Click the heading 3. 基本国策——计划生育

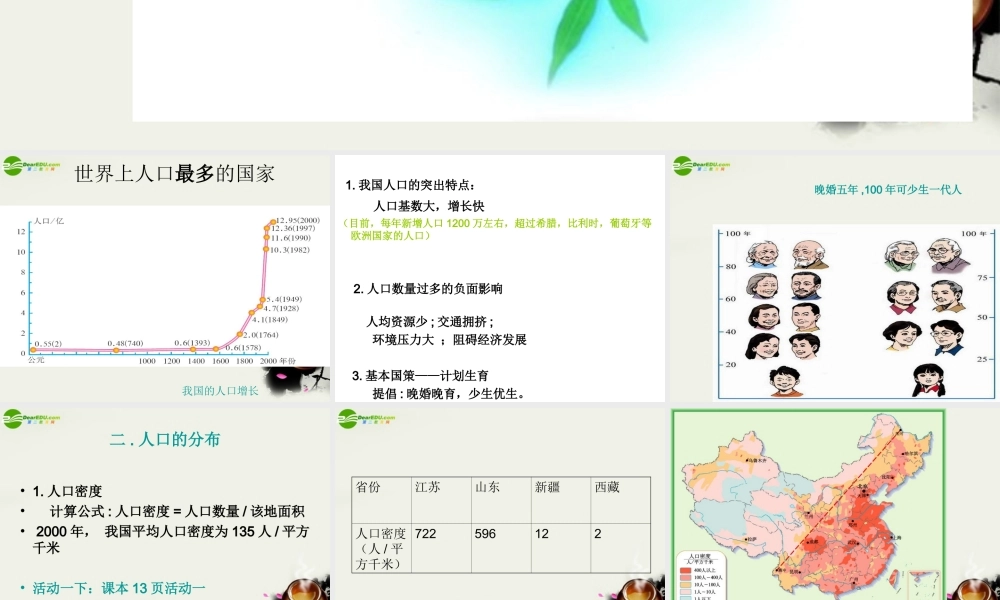(x=420, y=376)
